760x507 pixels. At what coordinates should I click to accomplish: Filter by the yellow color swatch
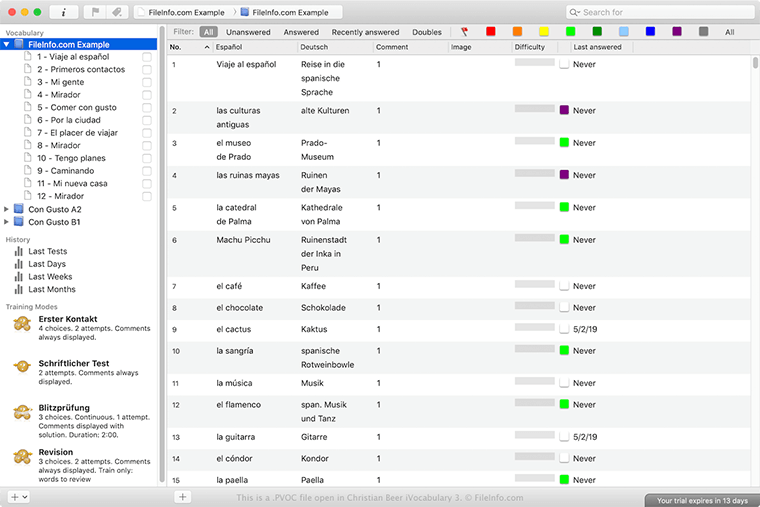point(543,32)
